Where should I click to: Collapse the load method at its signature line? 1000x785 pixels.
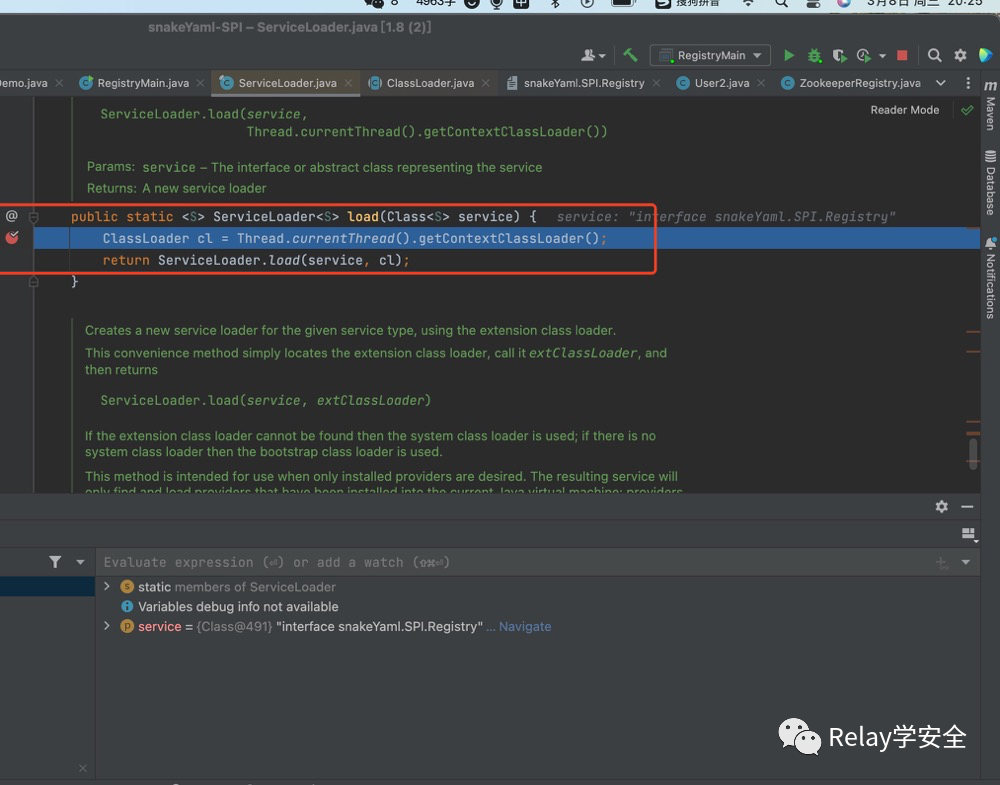34,217
